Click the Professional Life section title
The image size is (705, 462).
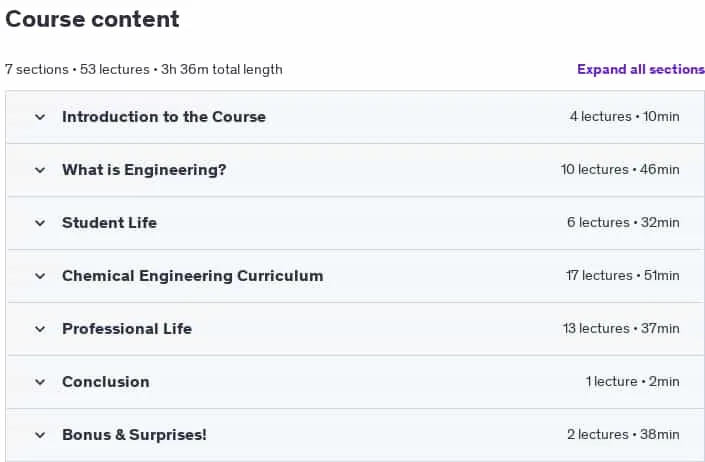127,329
